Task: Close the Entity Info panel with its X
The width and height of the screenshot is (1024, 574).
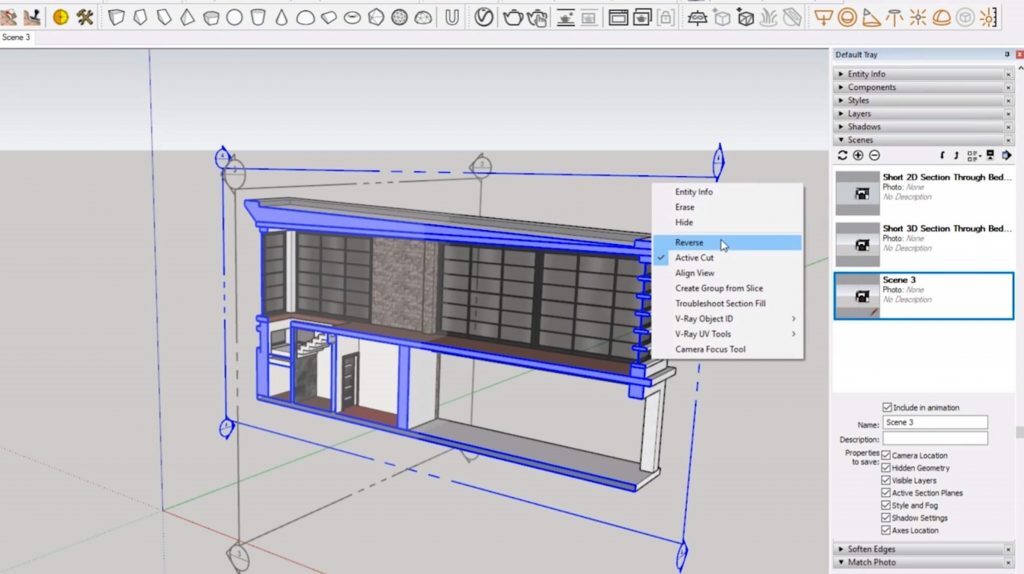Action: click(x=1008, y=74)
